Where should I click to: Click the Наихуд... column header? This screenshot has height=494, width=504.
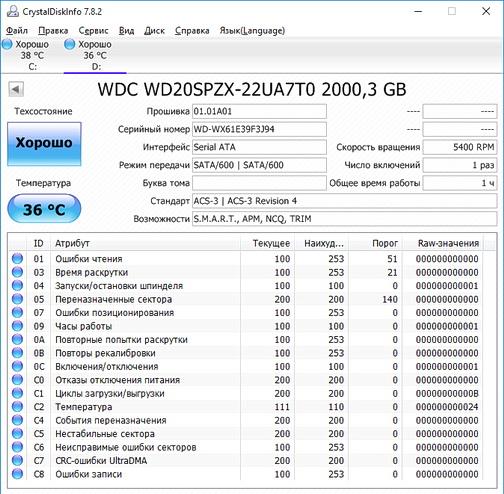tap(321, 243)
